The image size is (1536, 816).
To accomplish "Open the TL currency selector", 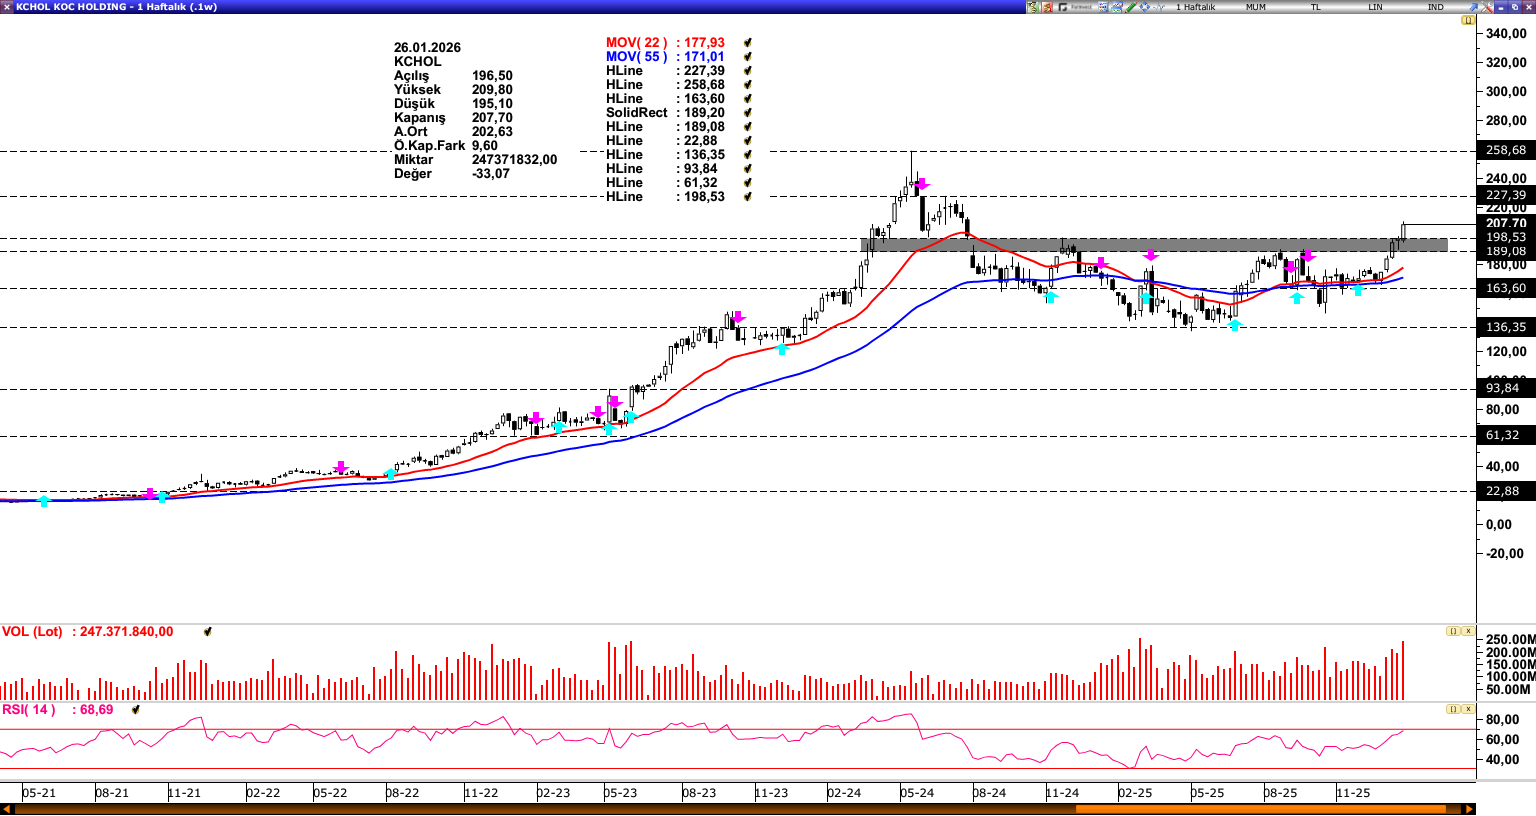I will coord(1315,7).
